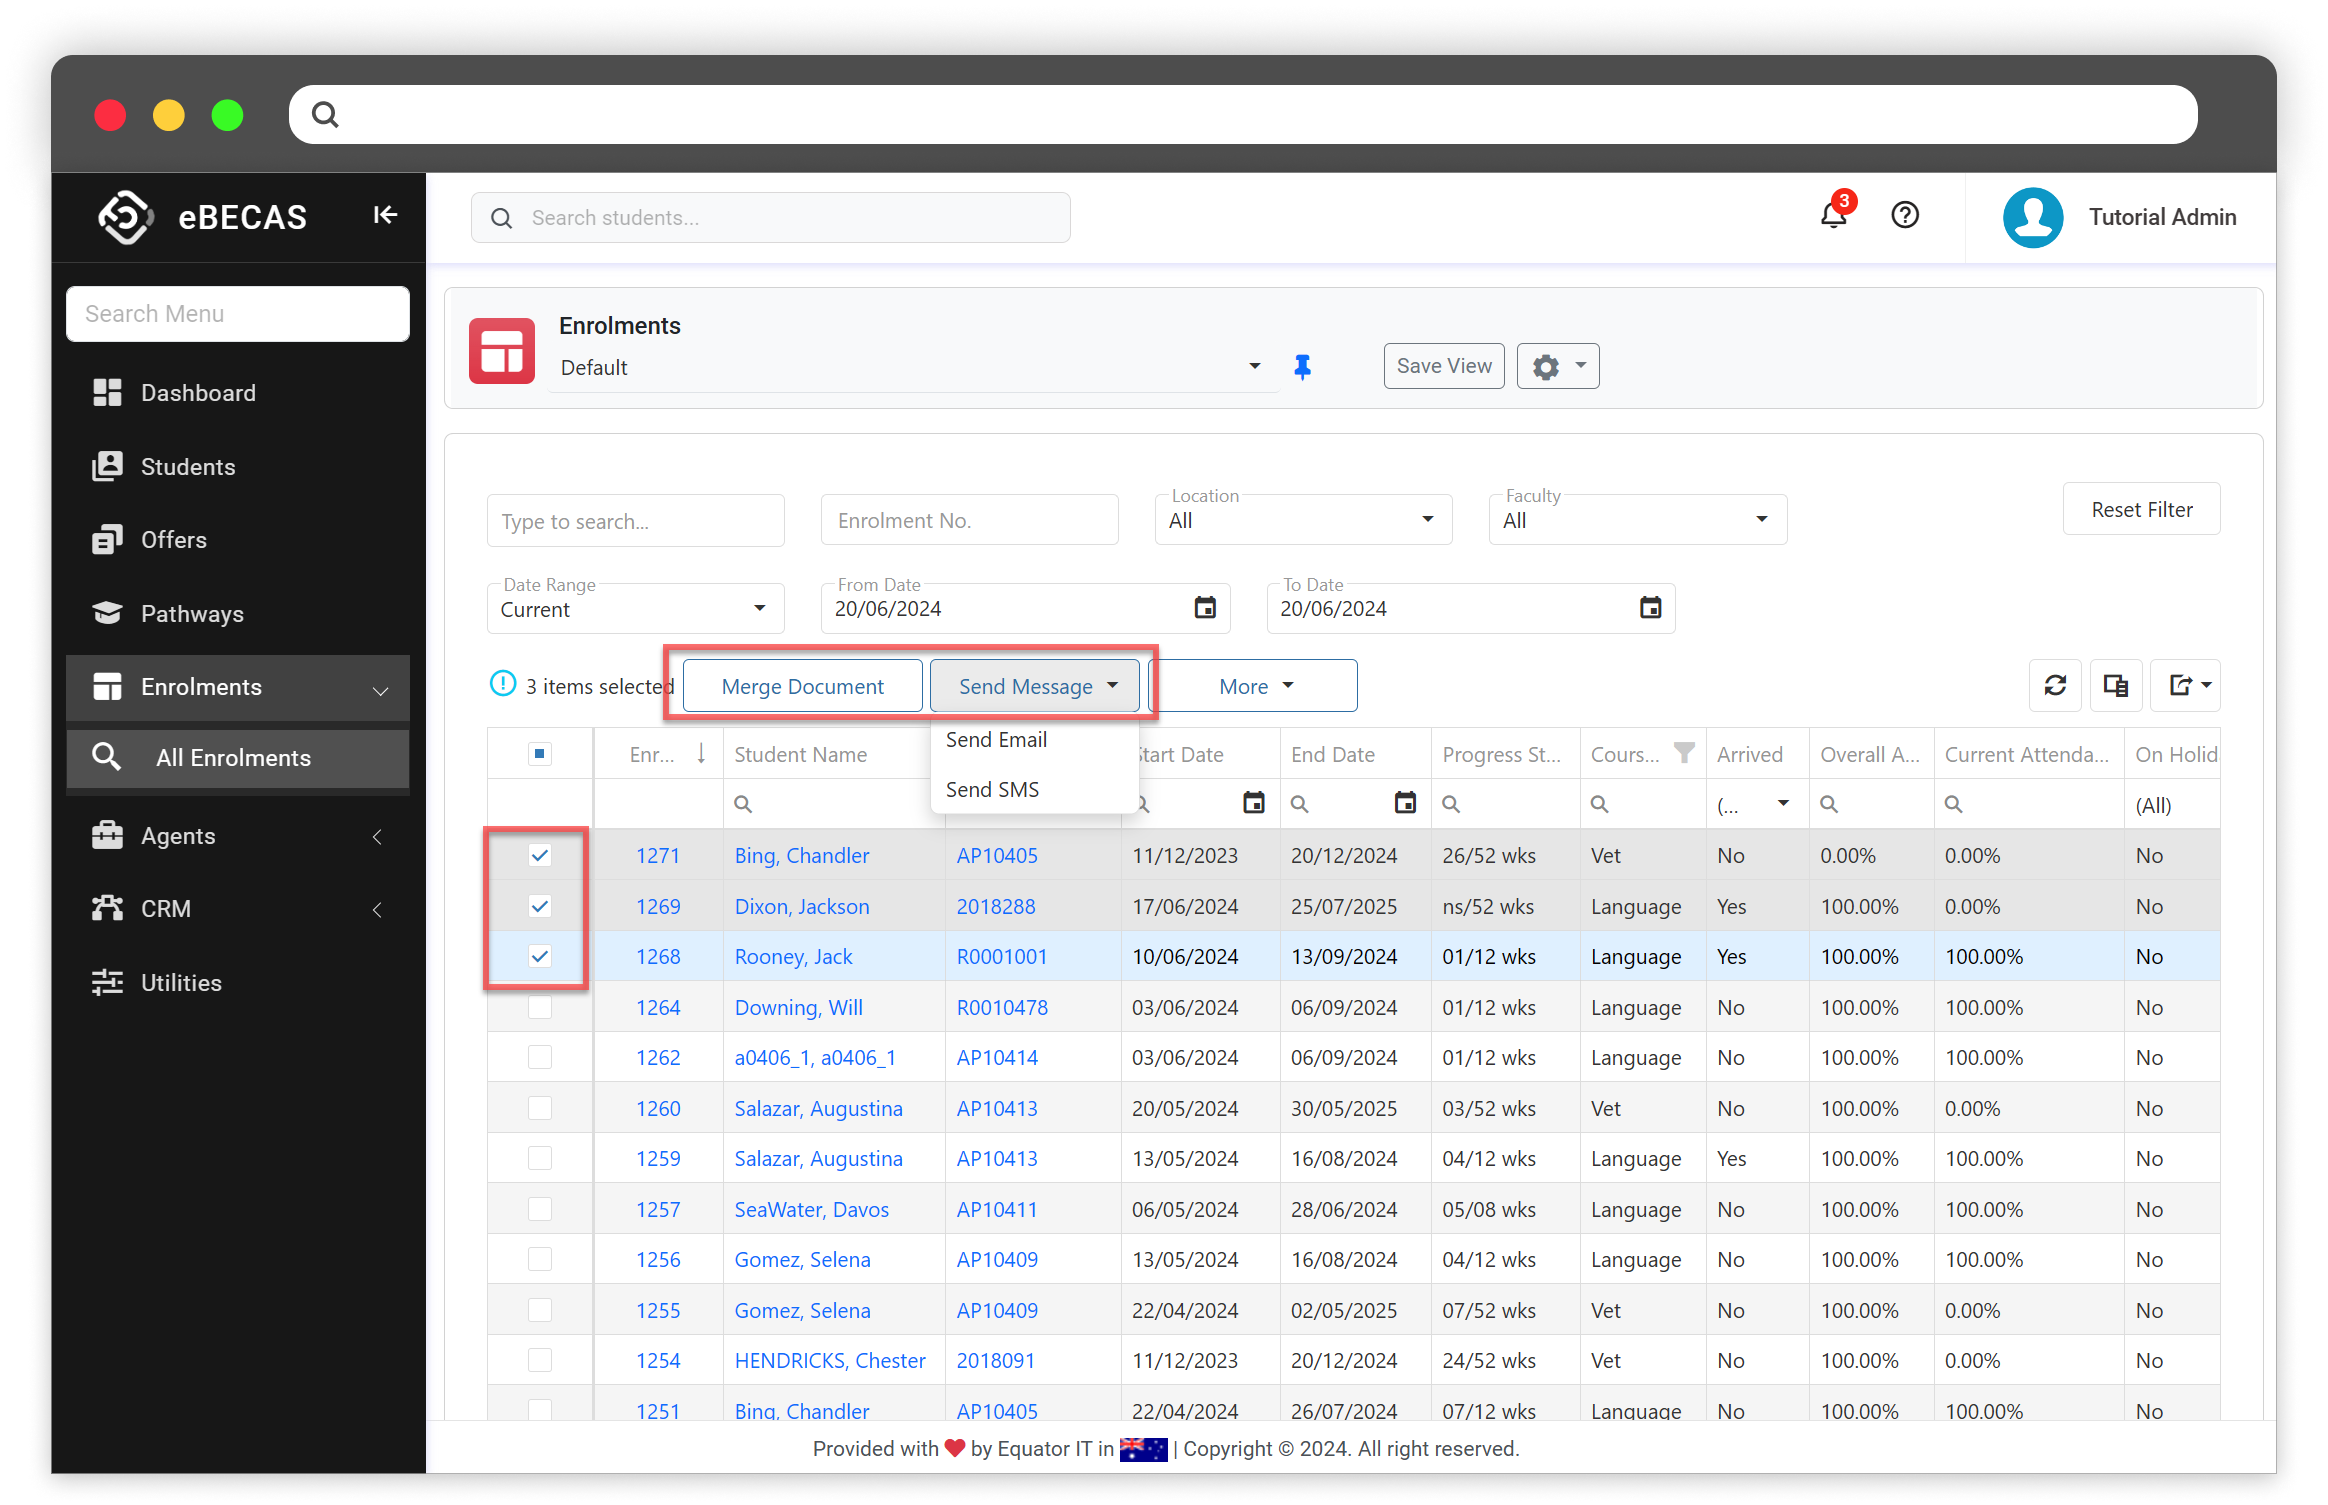The image size is (2328, 1505).
Task: Uncheck enrolment 1271 row checkbox
Action: tap(540, 855)
